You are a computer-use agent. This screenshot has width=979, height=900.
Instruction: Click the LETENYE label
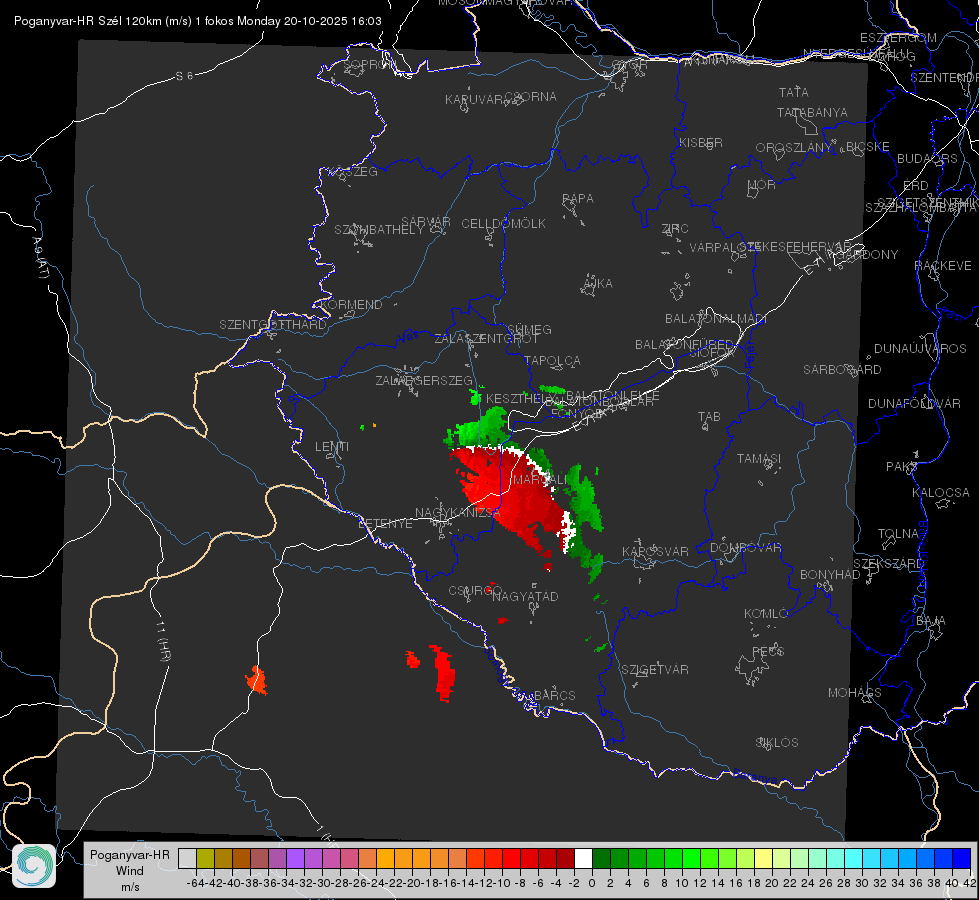tap(385, 524)
